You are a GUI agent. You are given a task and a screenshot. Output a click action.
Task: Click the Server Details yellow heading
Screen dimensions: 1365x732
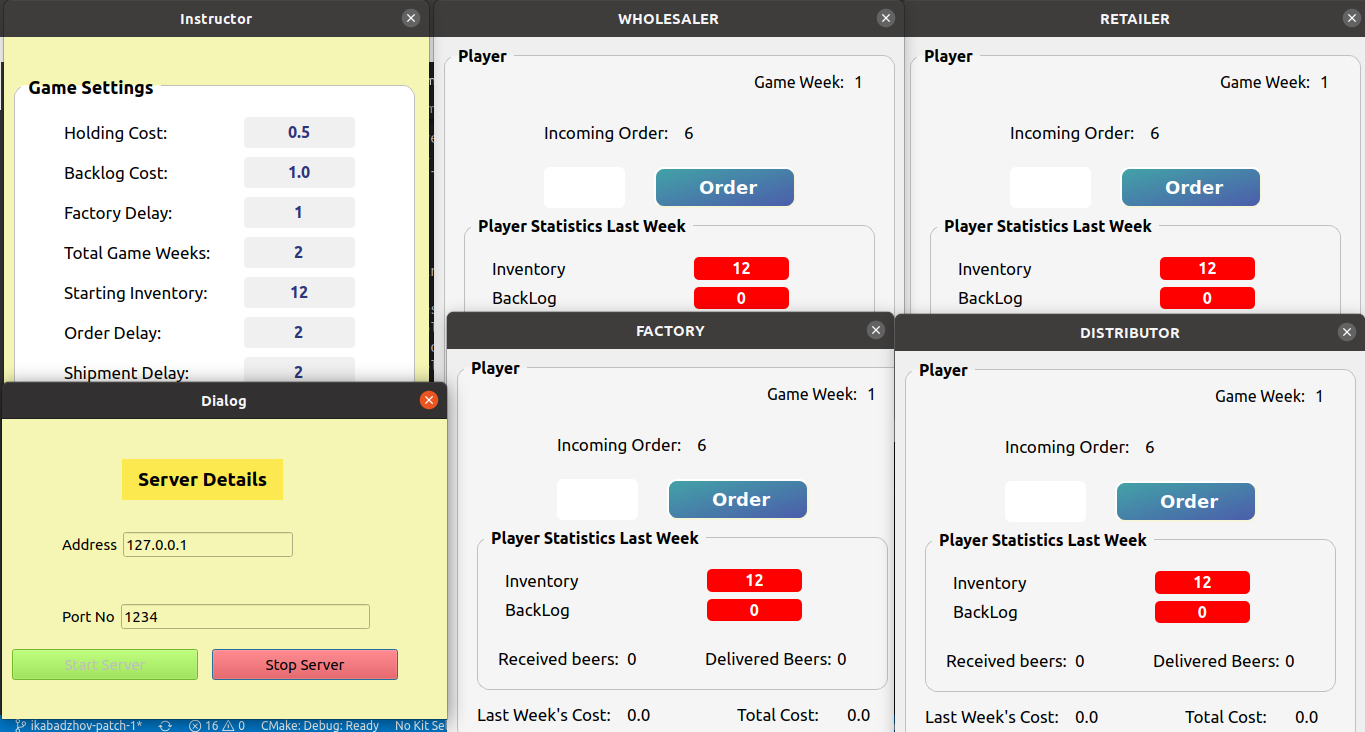click(202, 479)
